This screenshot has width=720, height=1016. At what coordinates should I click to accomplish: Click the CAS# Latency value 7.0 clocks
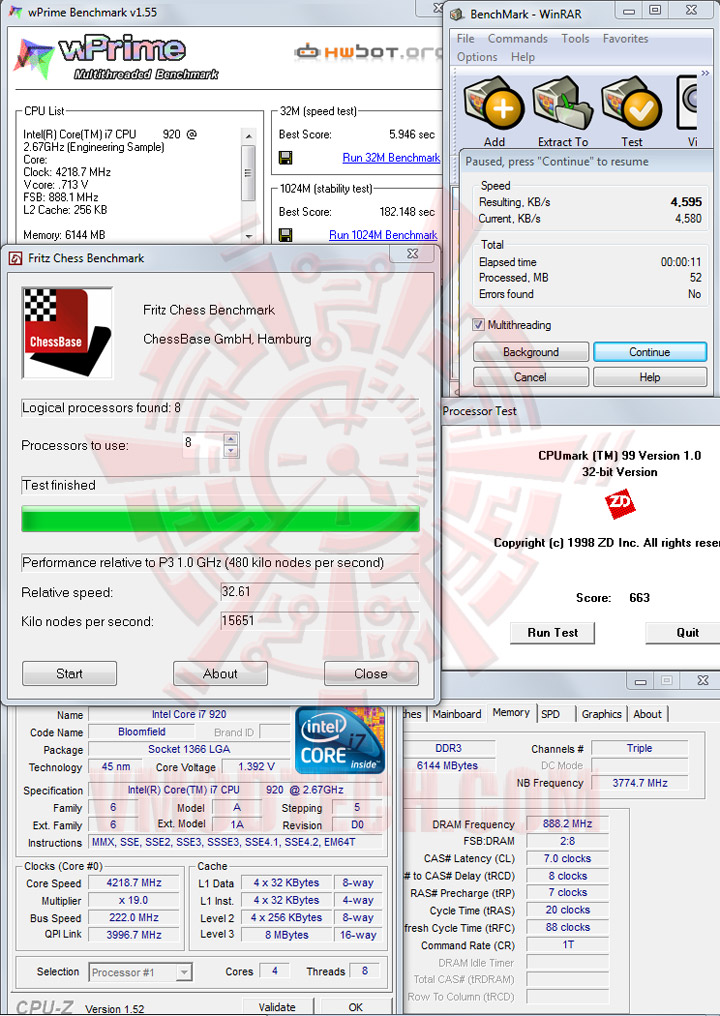[x=568, y=859]
